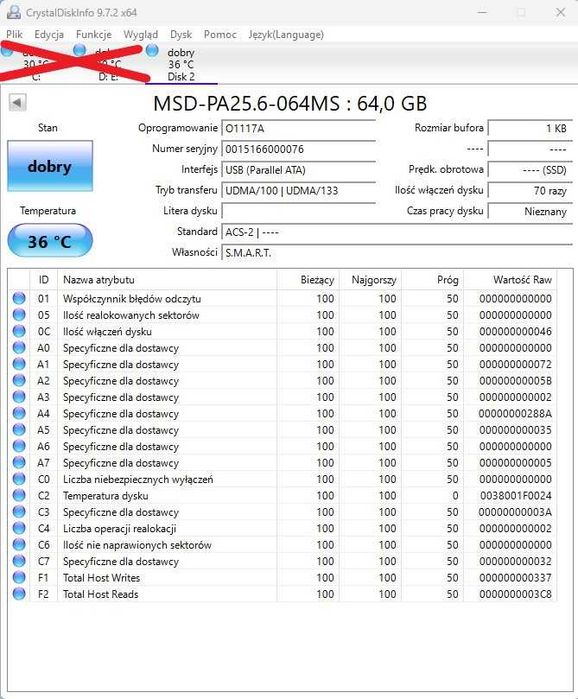The height and width of the screenshot is (699, 578).
Task: Click the blue 'dobry' health status button
Action: pos(50,166)
